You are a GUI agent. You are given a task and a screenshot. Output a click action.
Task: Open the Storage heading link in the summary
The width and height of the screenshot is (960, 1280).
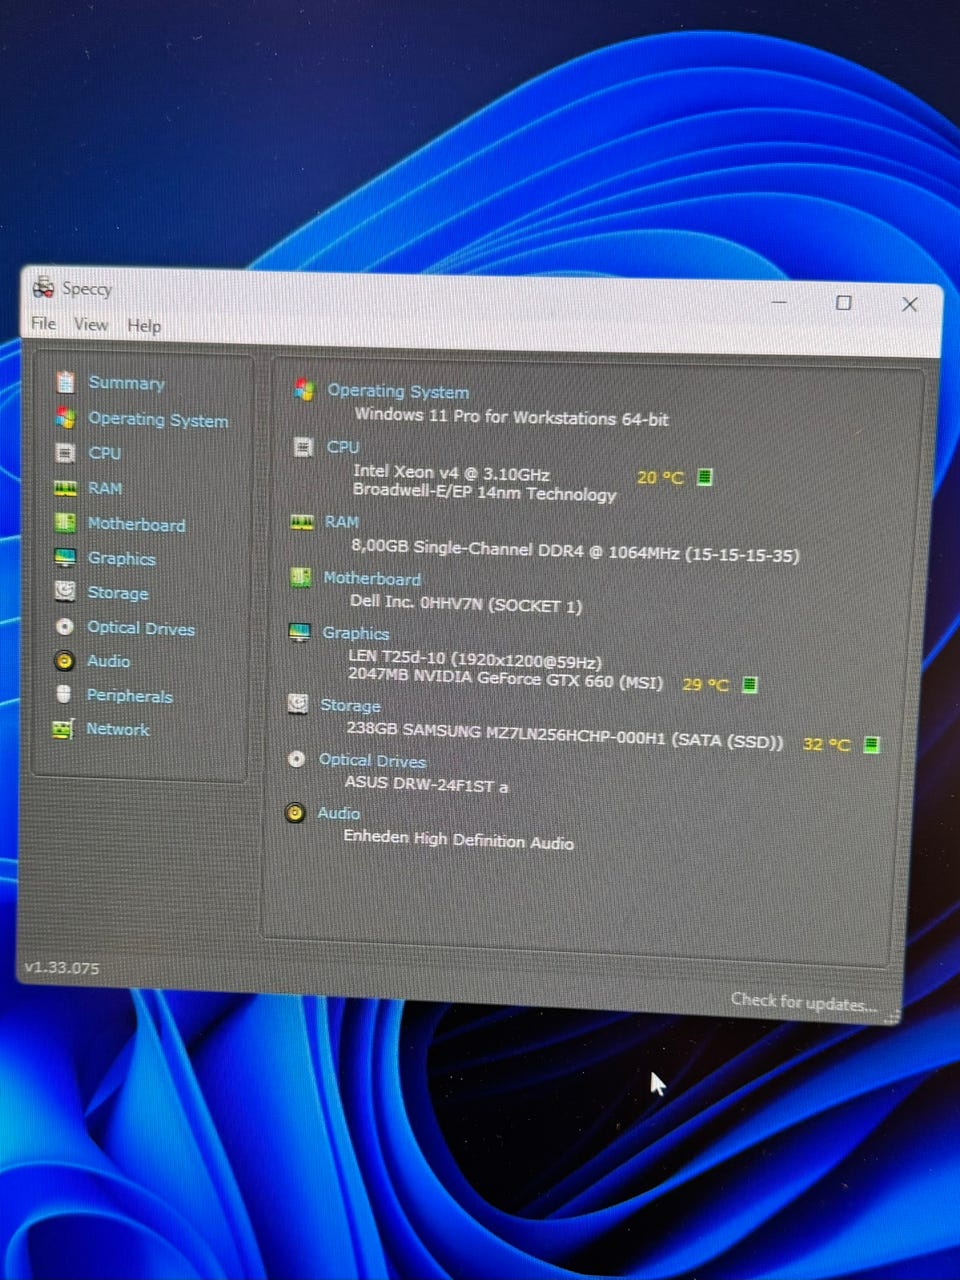[x=350, y=705]
